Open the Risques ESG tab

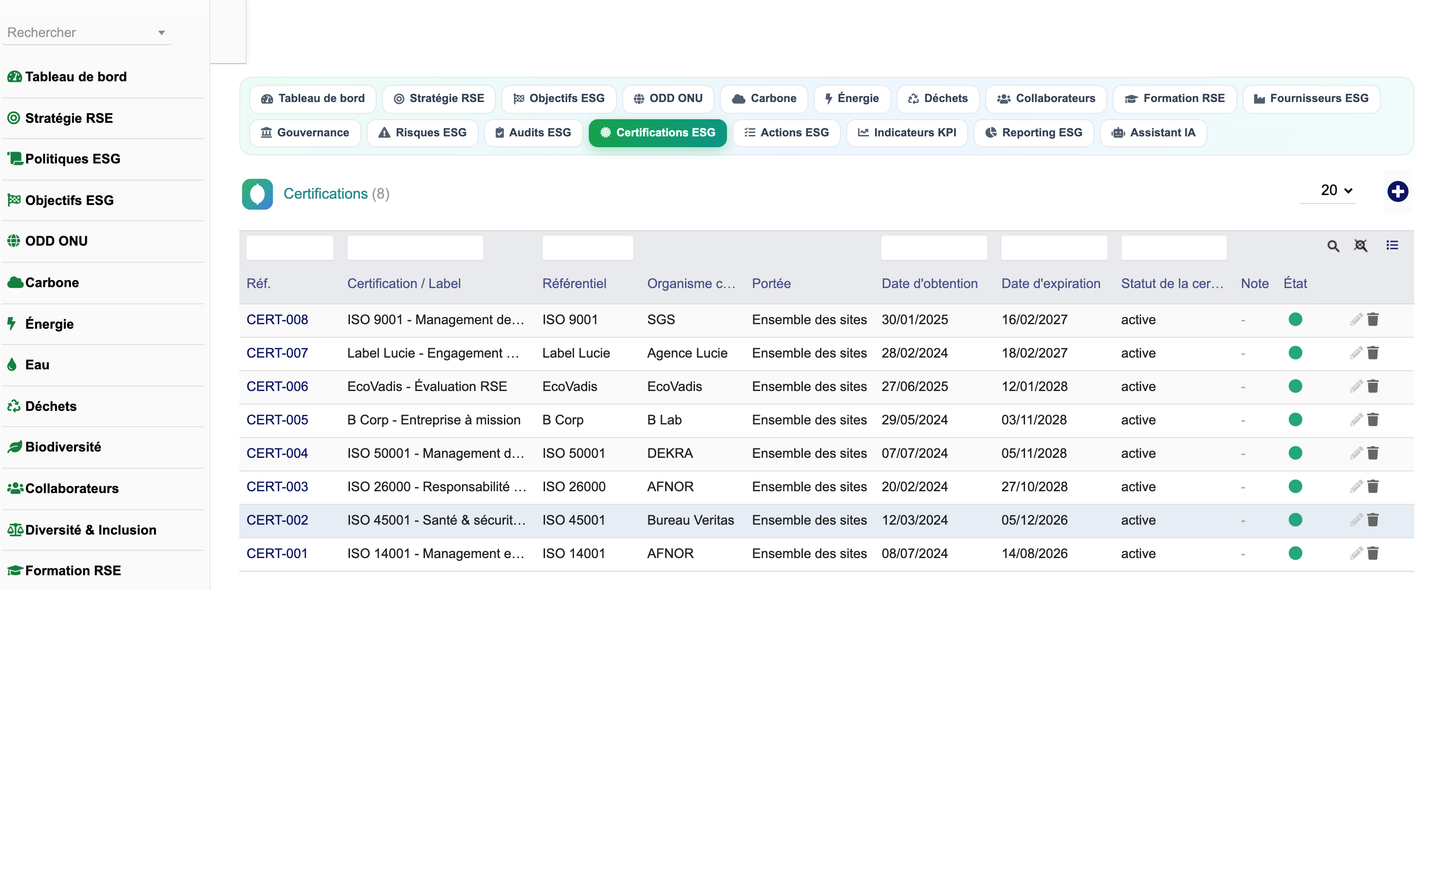[422, 132]
